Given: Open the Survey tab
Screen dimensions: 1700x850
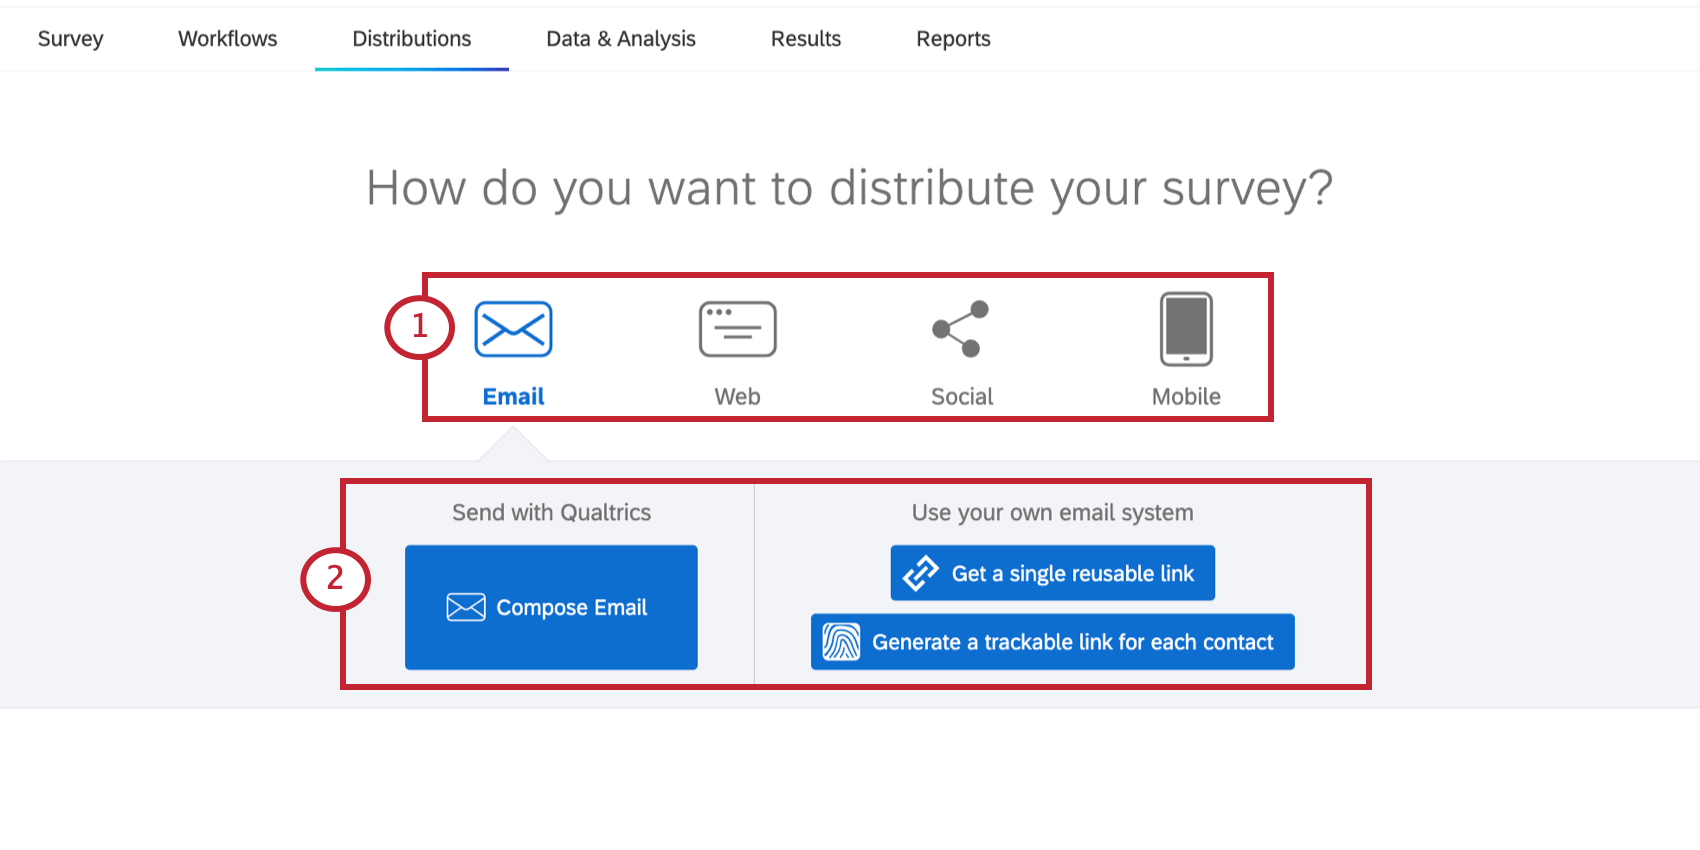Looking at the screenshot, I should [x=70, y=39].
